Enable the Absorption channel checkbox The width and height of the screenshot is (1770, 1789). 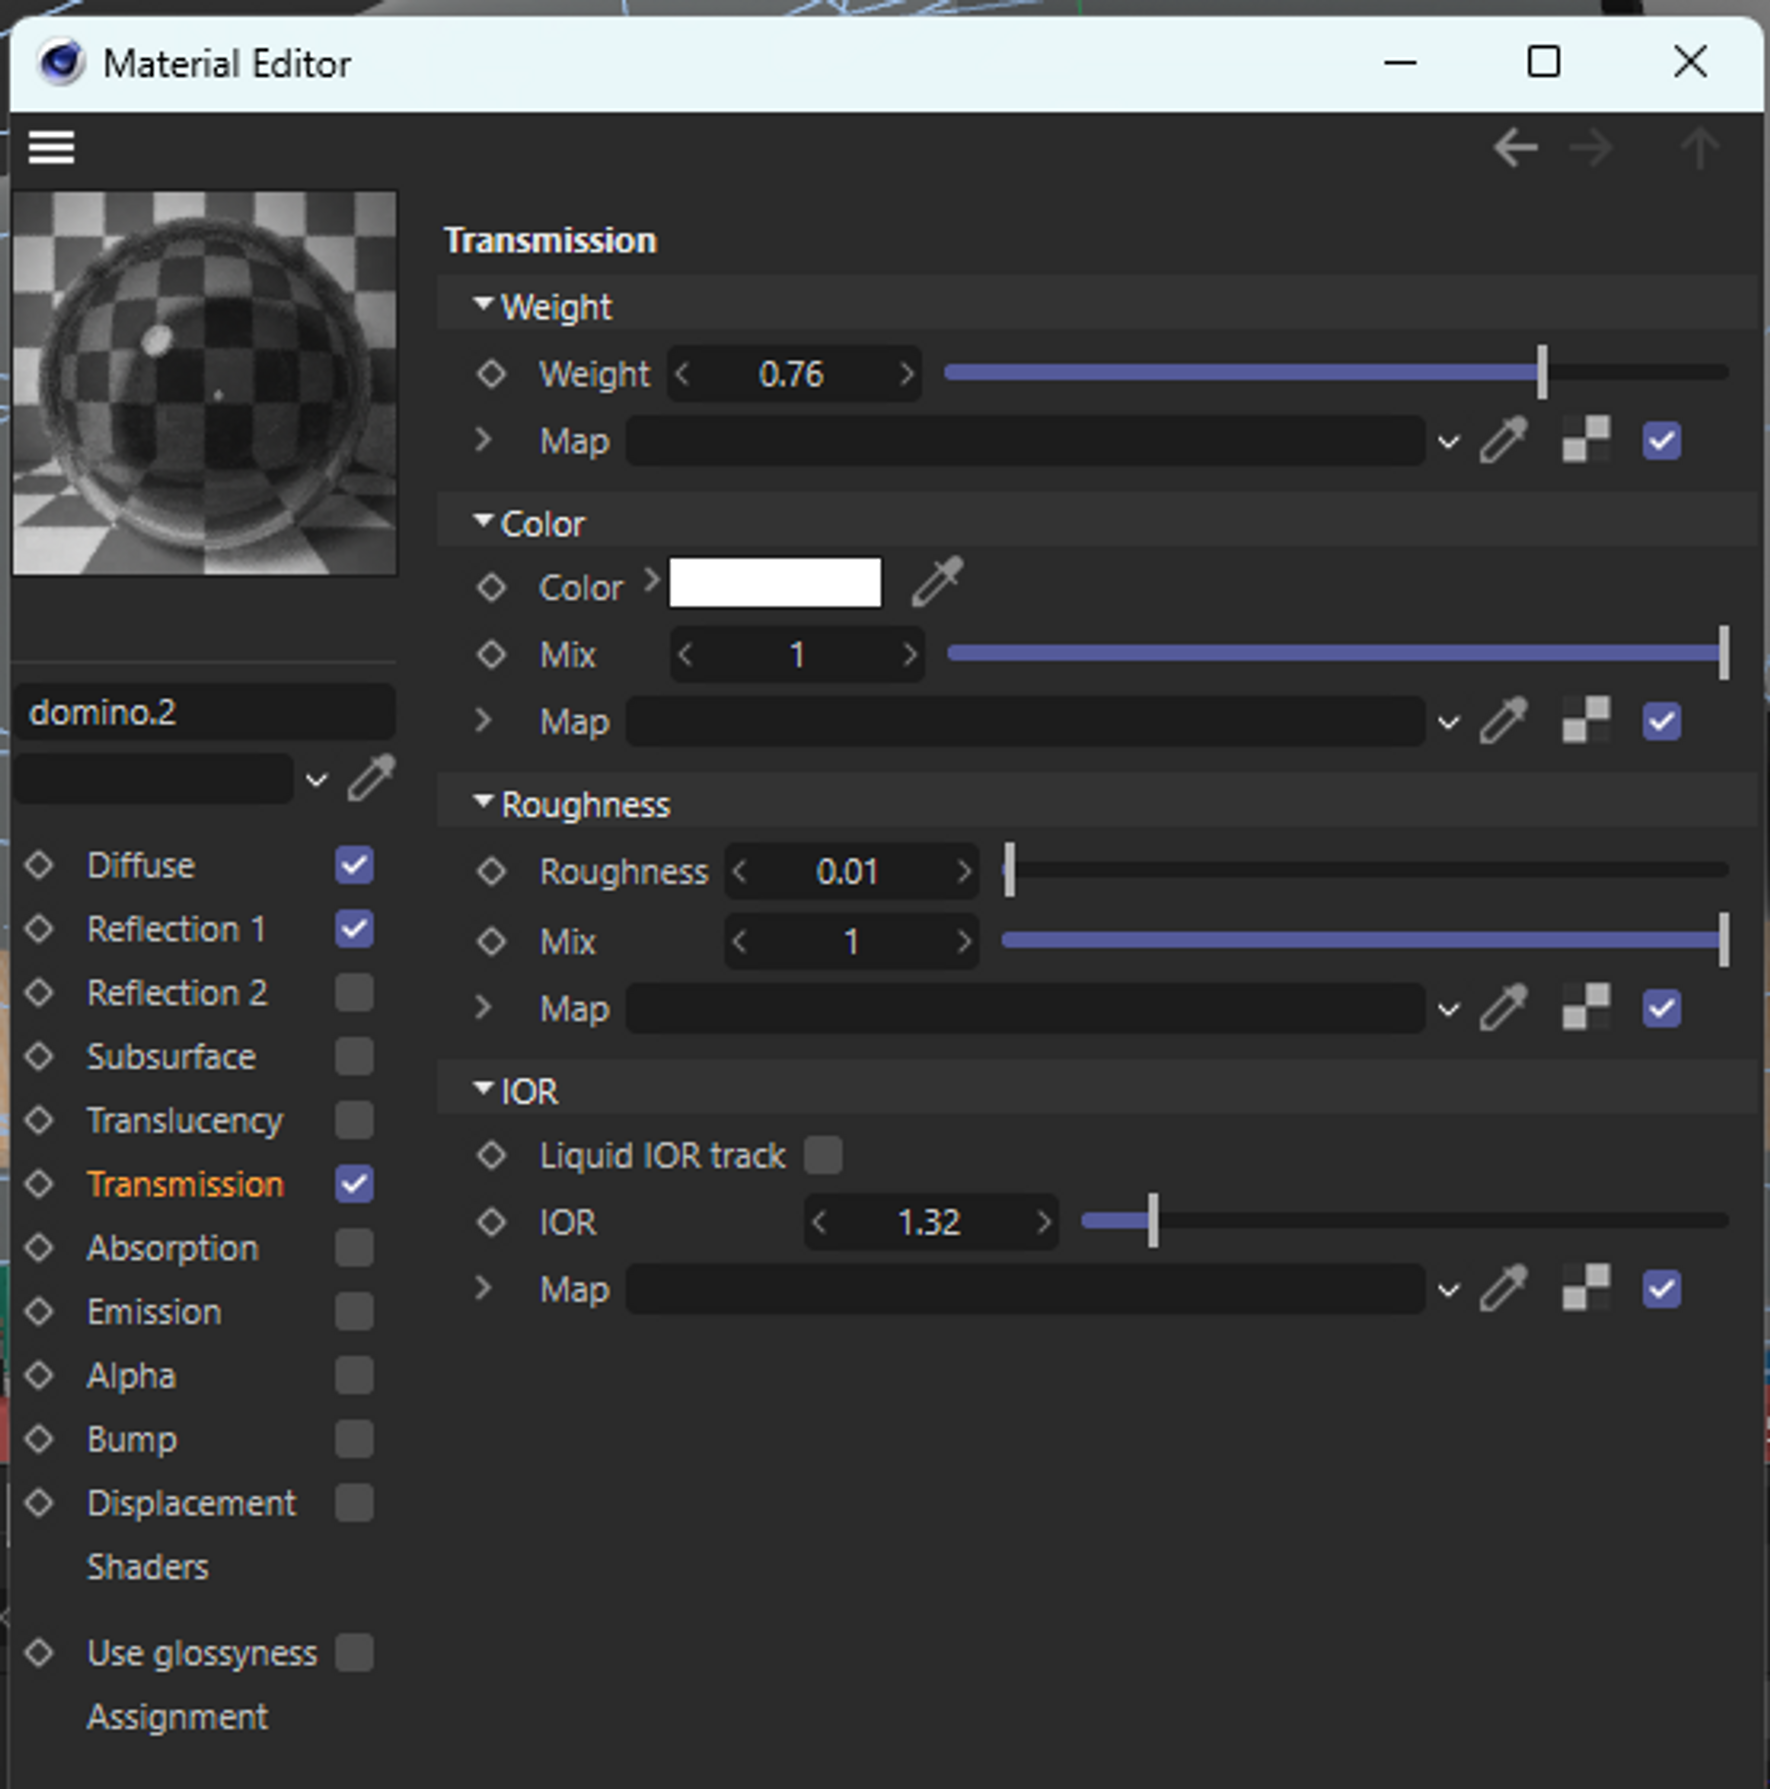(354, 1248)
